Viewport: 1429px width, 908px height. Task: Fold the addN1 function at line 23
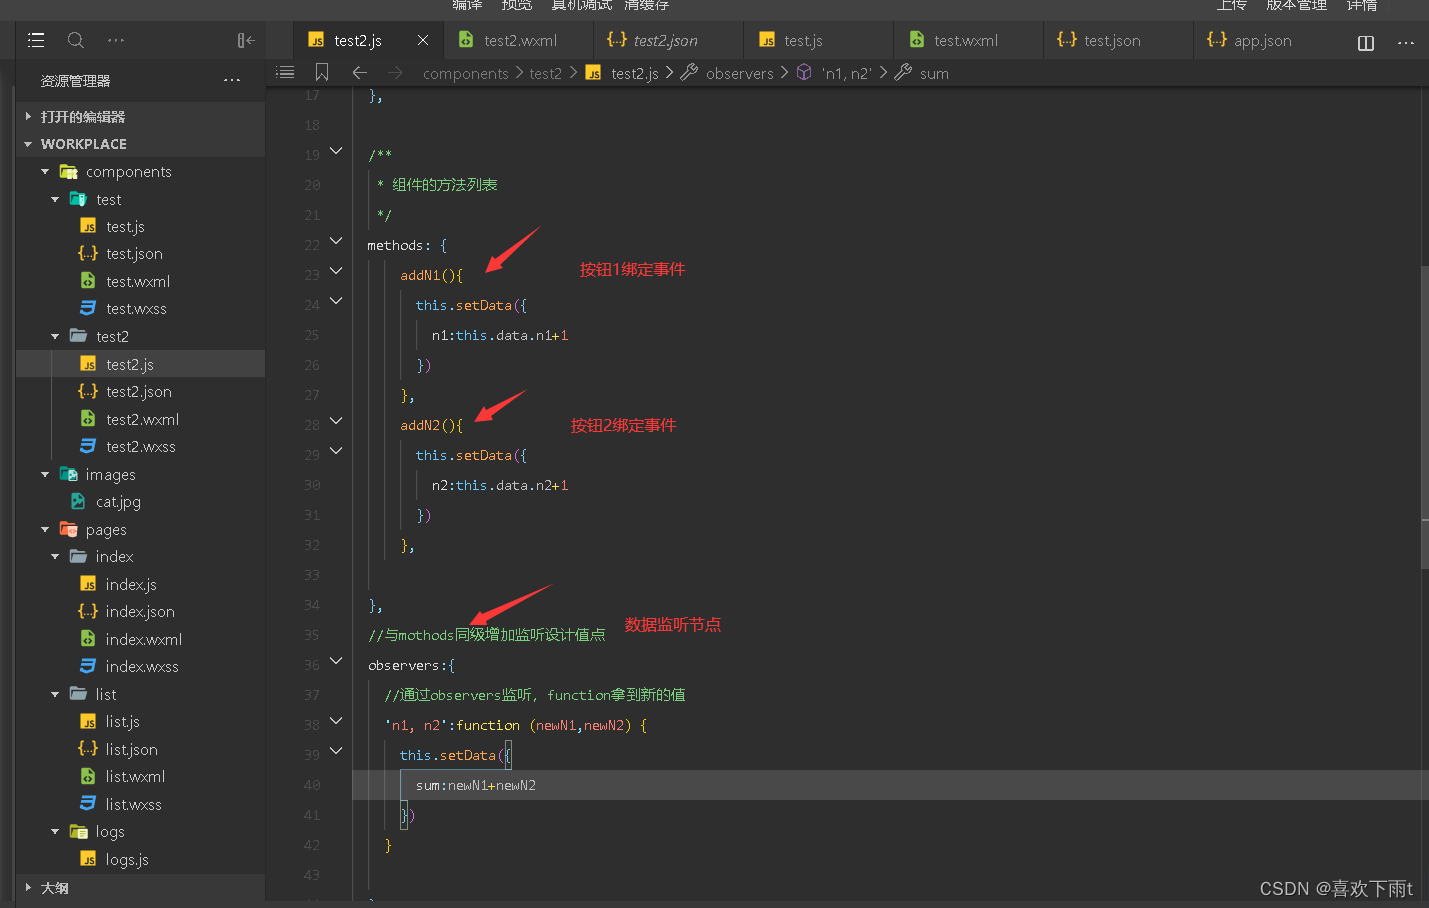coord(336,271)
